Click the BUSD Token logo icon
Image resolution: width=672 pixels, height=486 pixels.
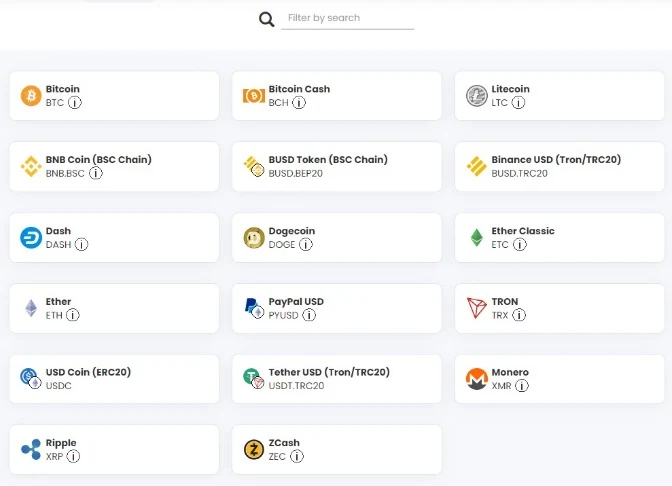pos(254,166)
